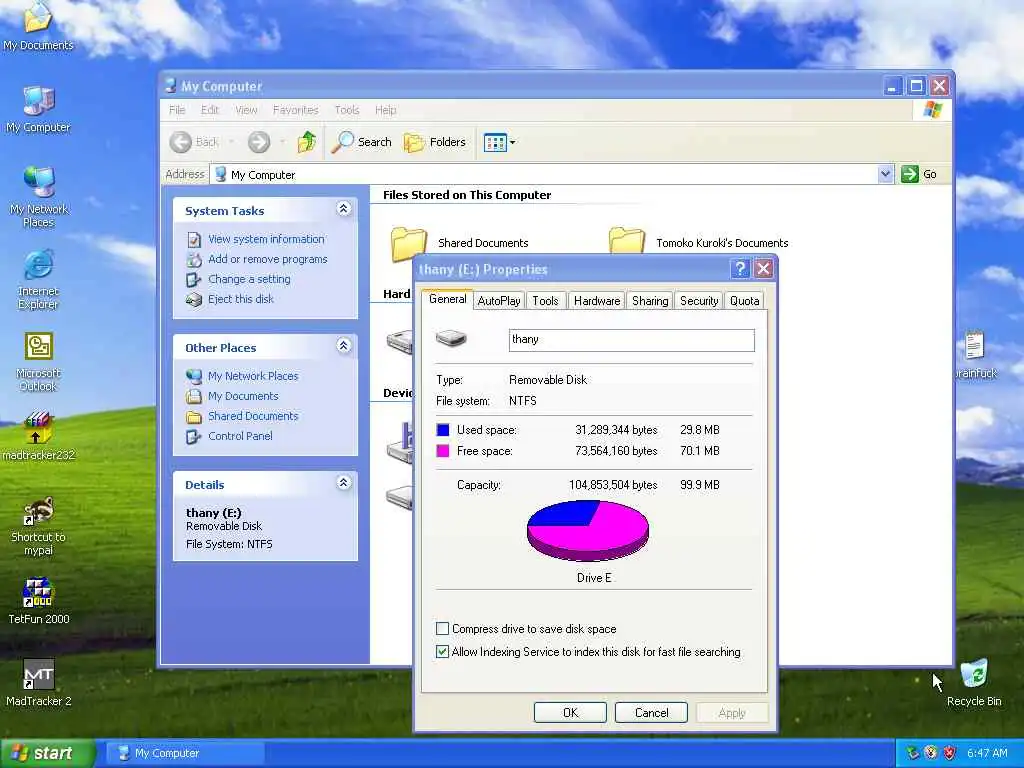Image resolution: width=1024 pixels, height=768 pixels.
Task: Toggle the Folders pane button
Action: [435, 142]
